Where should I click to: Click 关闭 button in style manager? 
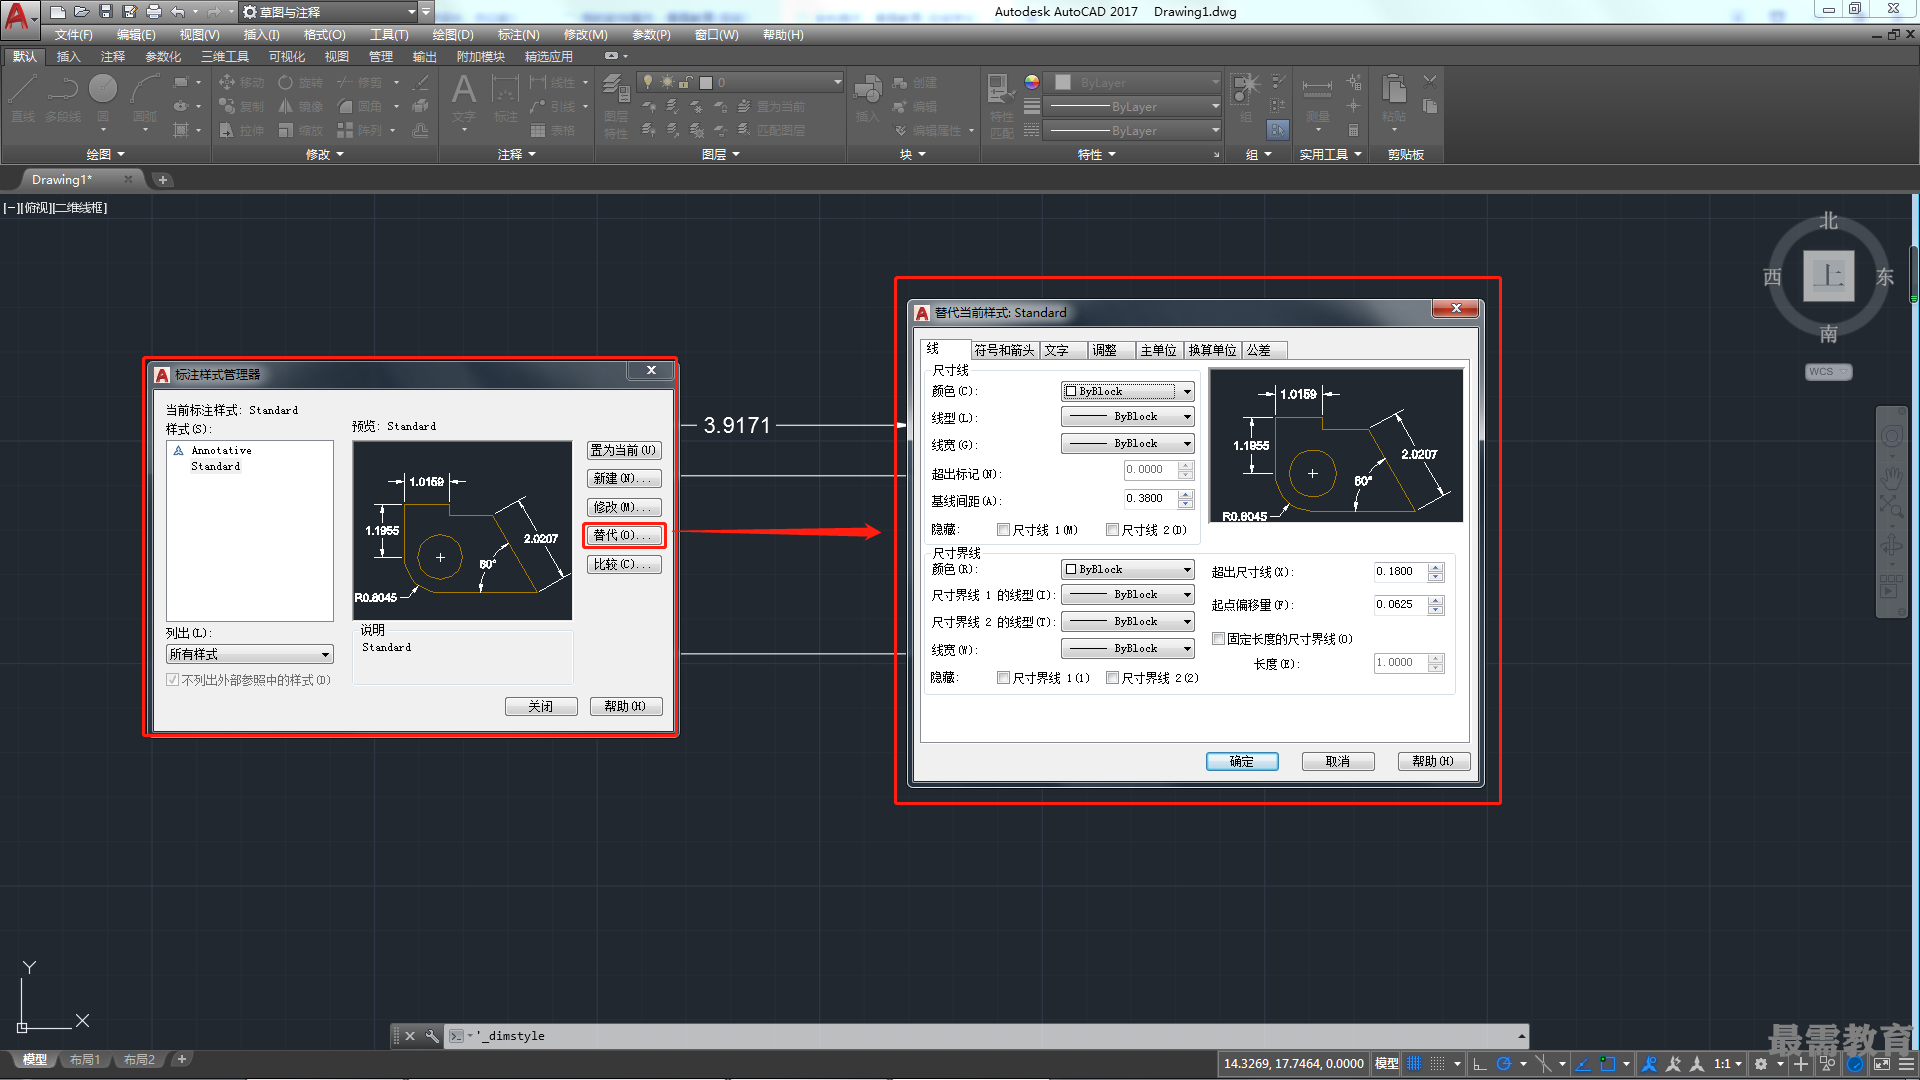(x=541, y=707)
